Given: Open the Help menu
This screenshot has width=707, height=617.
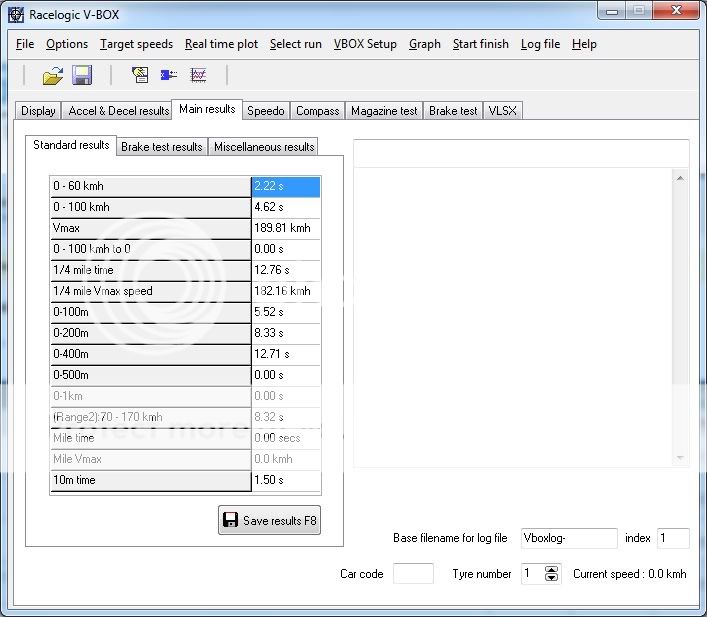Looking at the screenshot, I should click(584, 44).
